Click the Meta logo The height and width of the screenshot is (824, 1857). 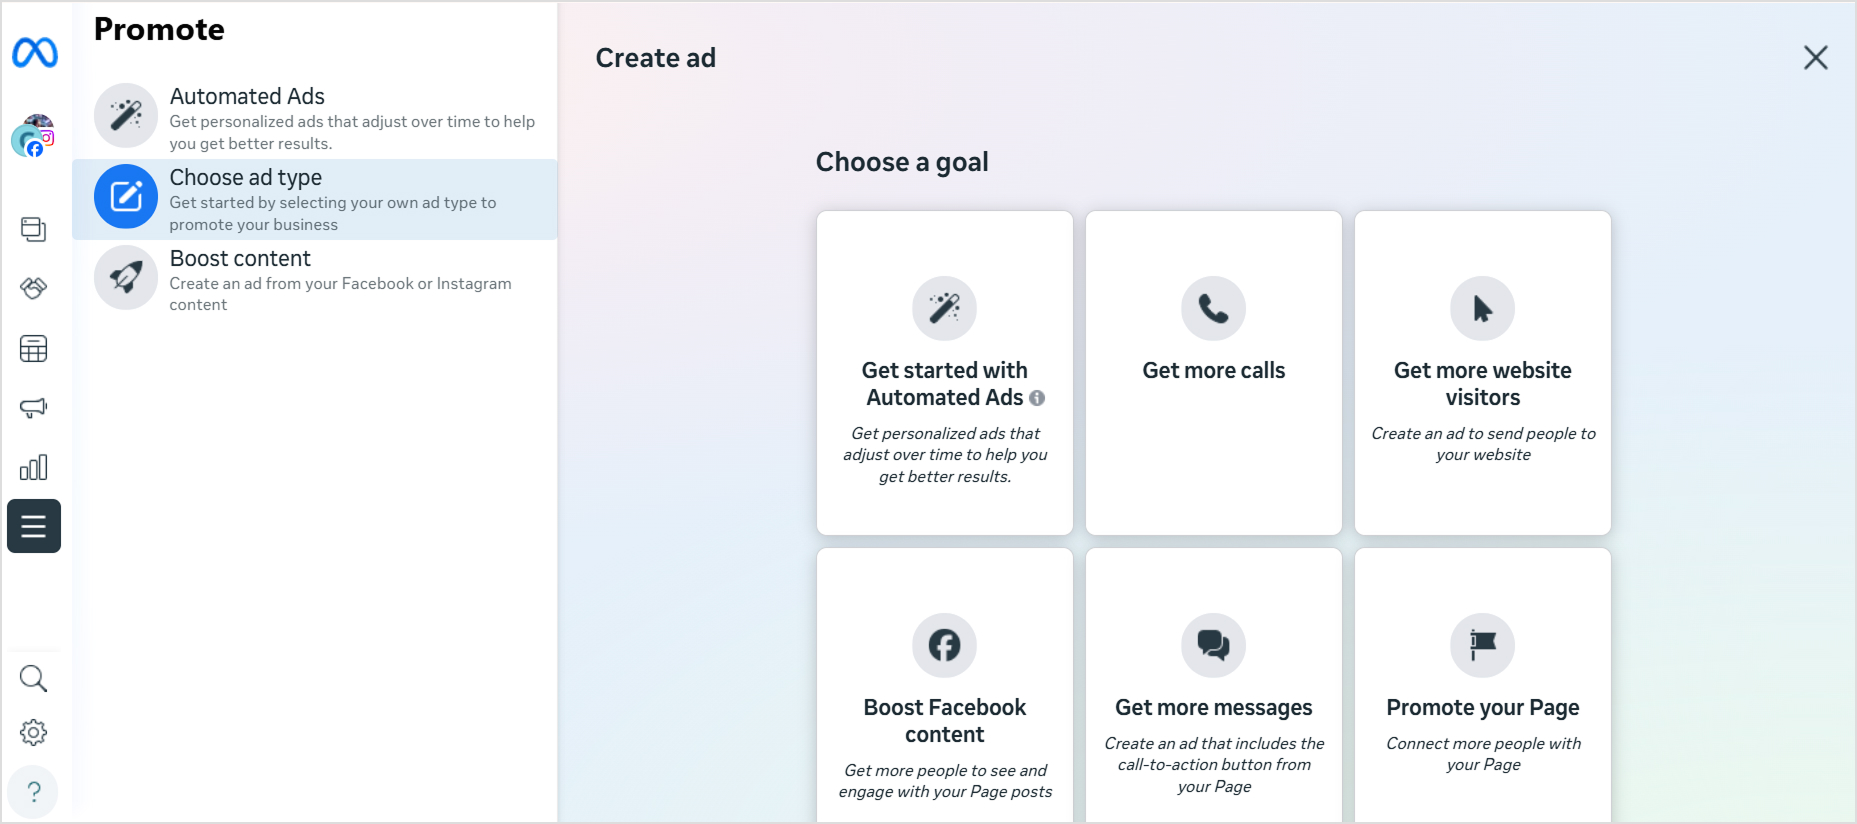pos(33,54)
